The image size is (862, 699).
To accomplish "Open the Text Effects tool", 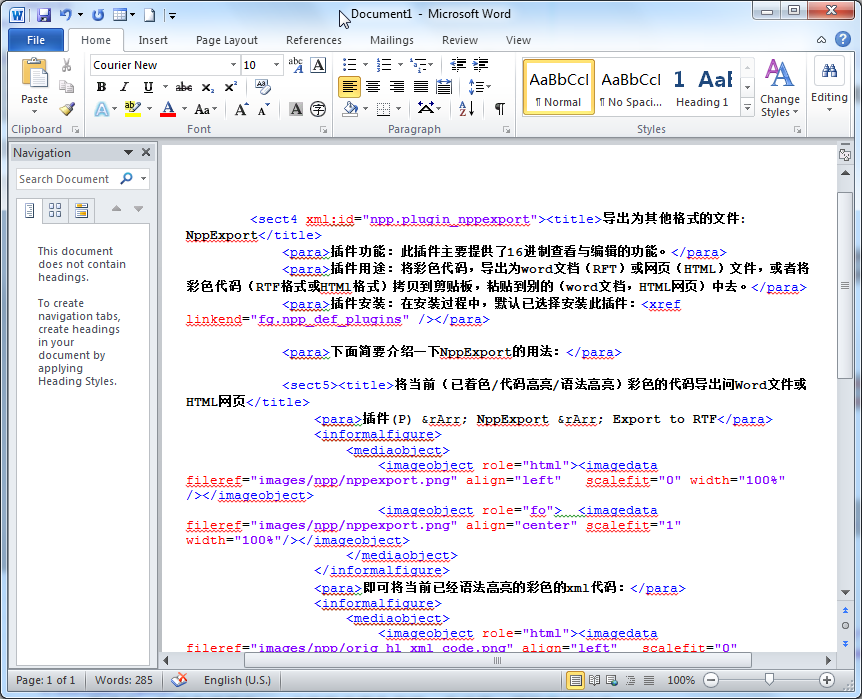I will coord(101,109).
